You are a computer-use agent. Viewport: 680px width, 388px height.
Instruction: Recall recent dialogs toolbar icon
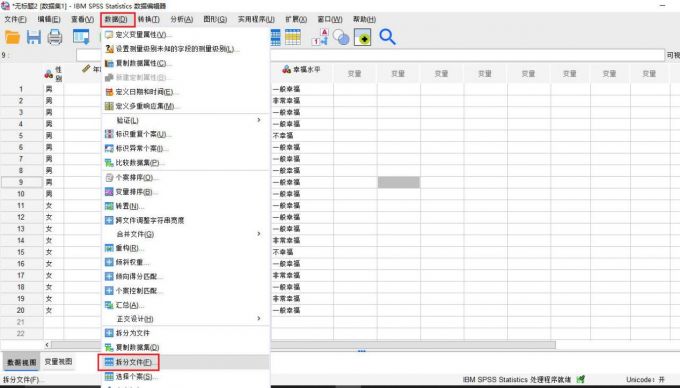(81, 37)
